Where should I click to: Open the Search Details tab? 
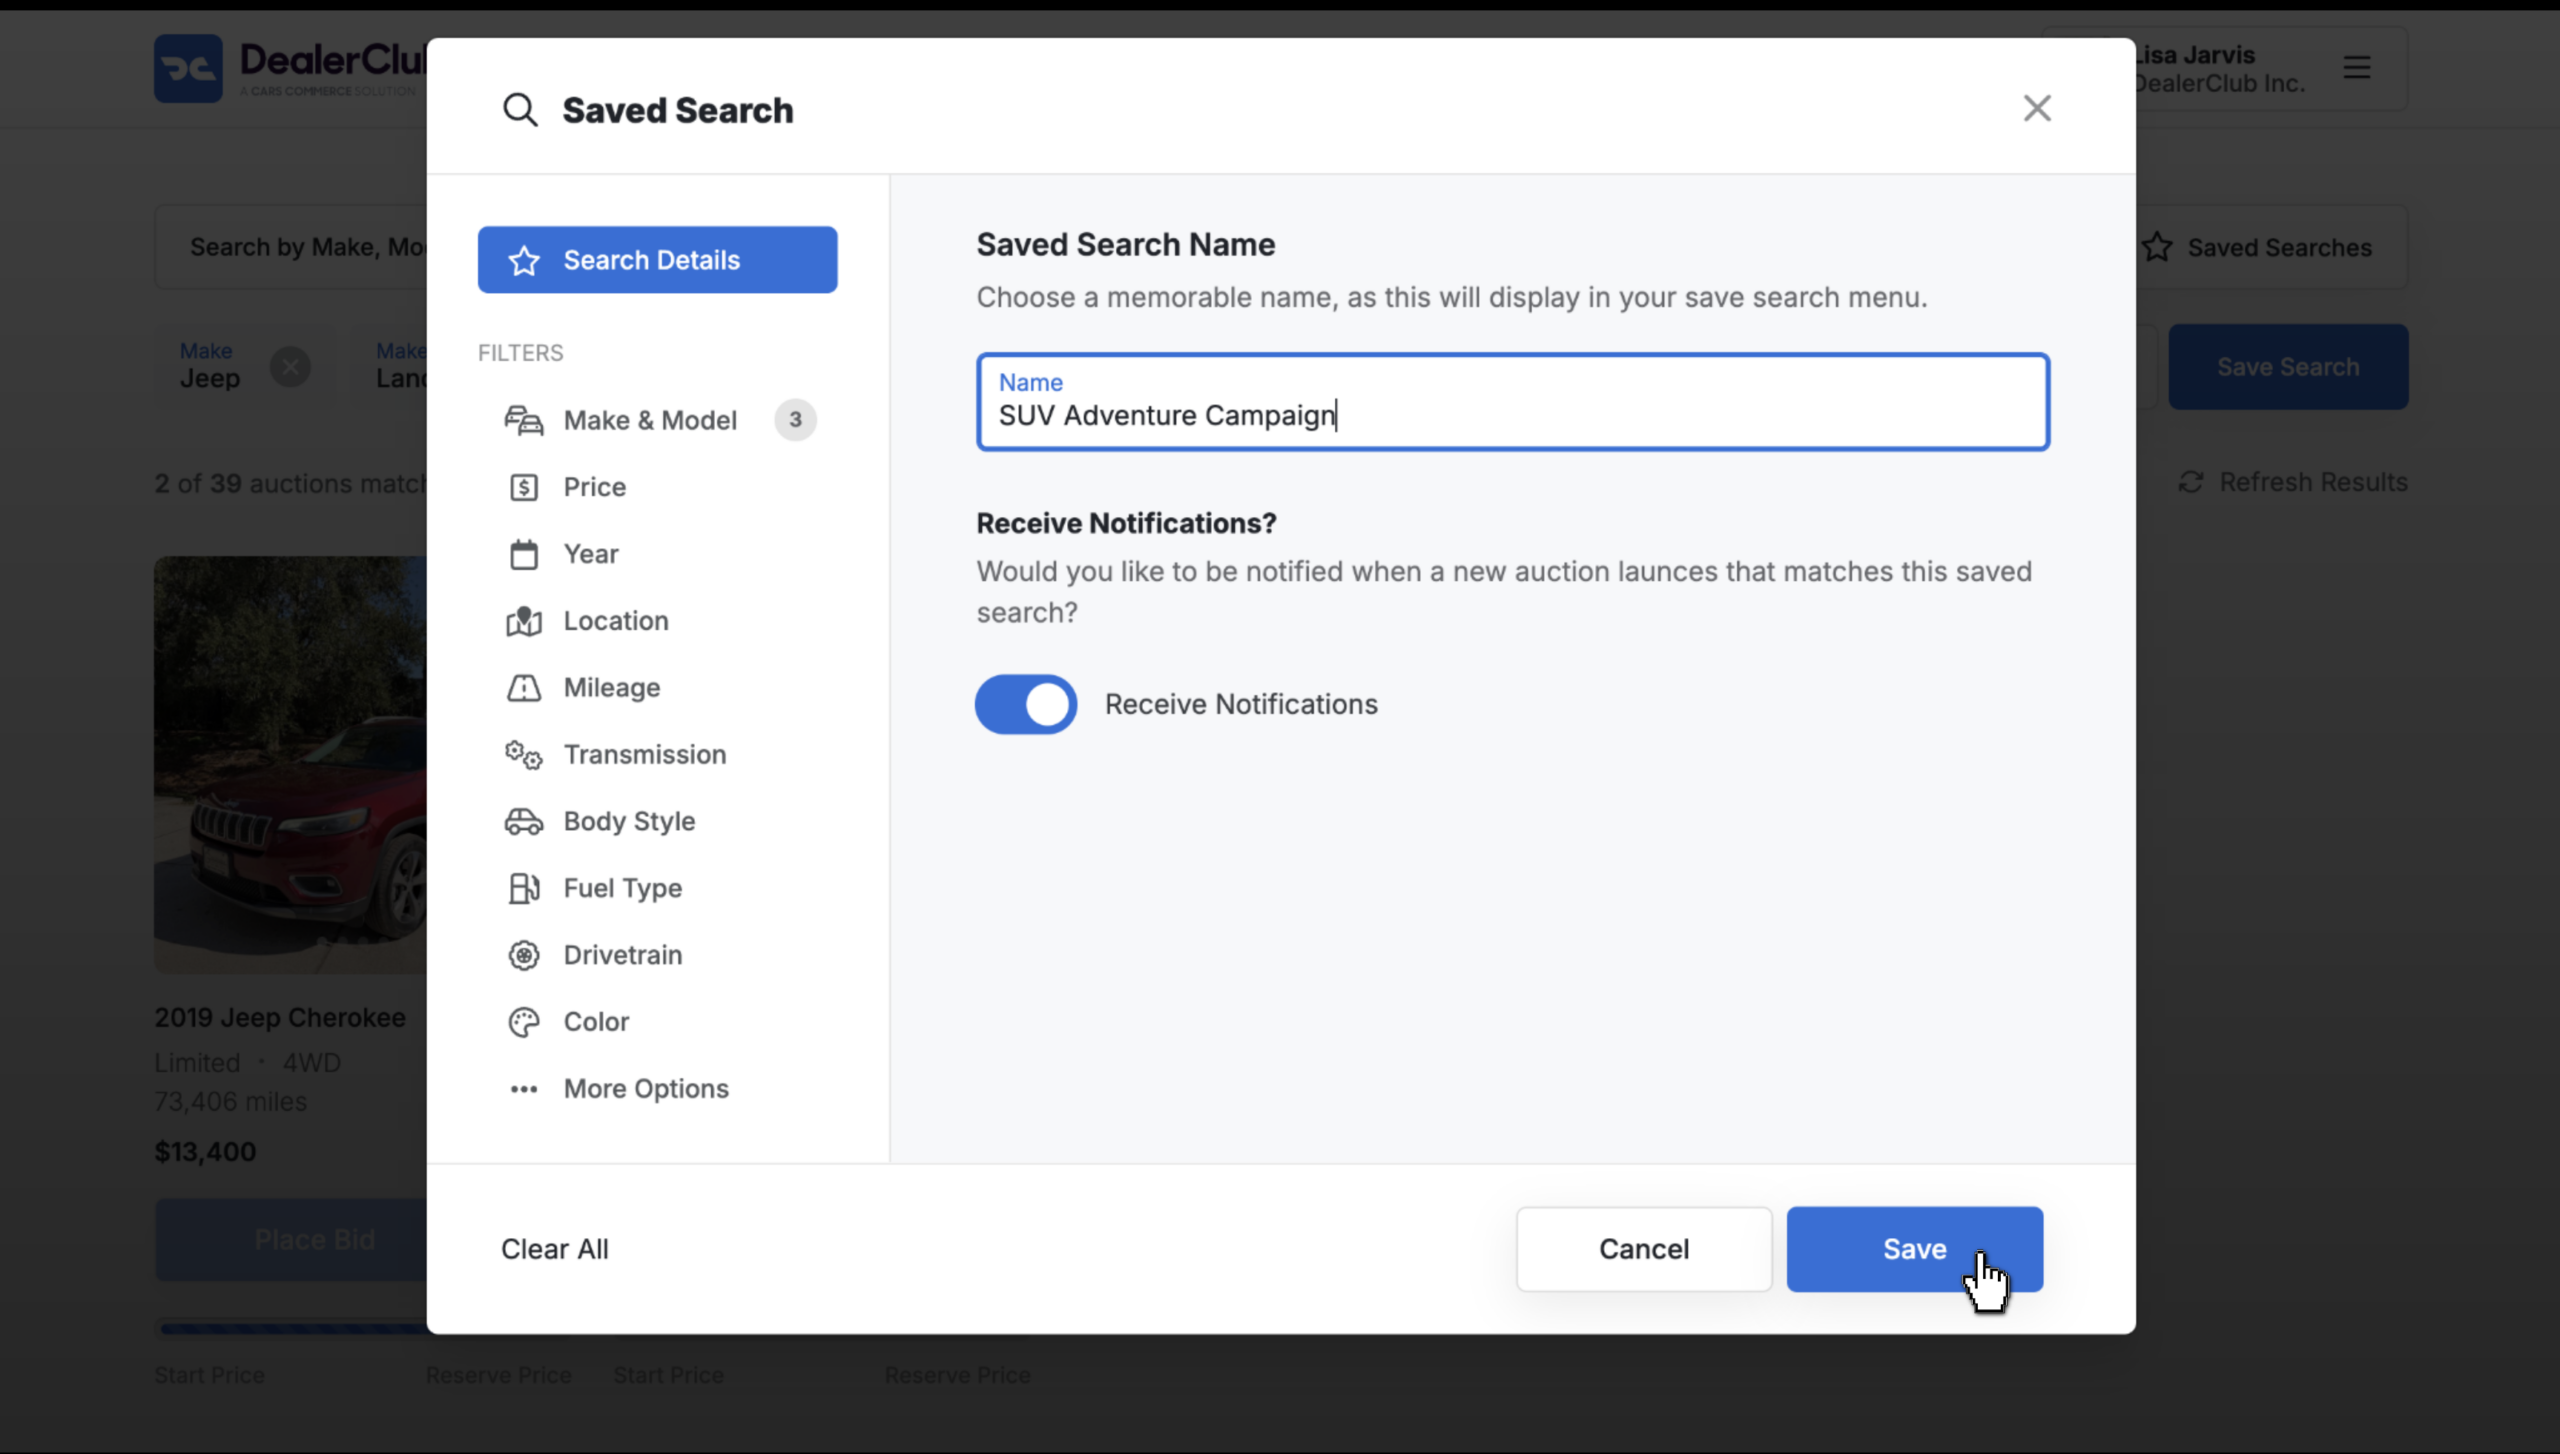coord(657,260)
